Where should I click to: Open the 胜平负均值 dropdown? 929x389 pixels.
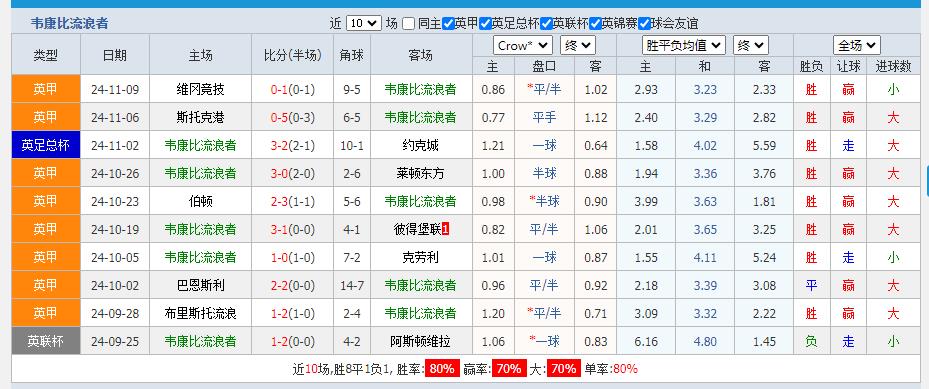684,46
